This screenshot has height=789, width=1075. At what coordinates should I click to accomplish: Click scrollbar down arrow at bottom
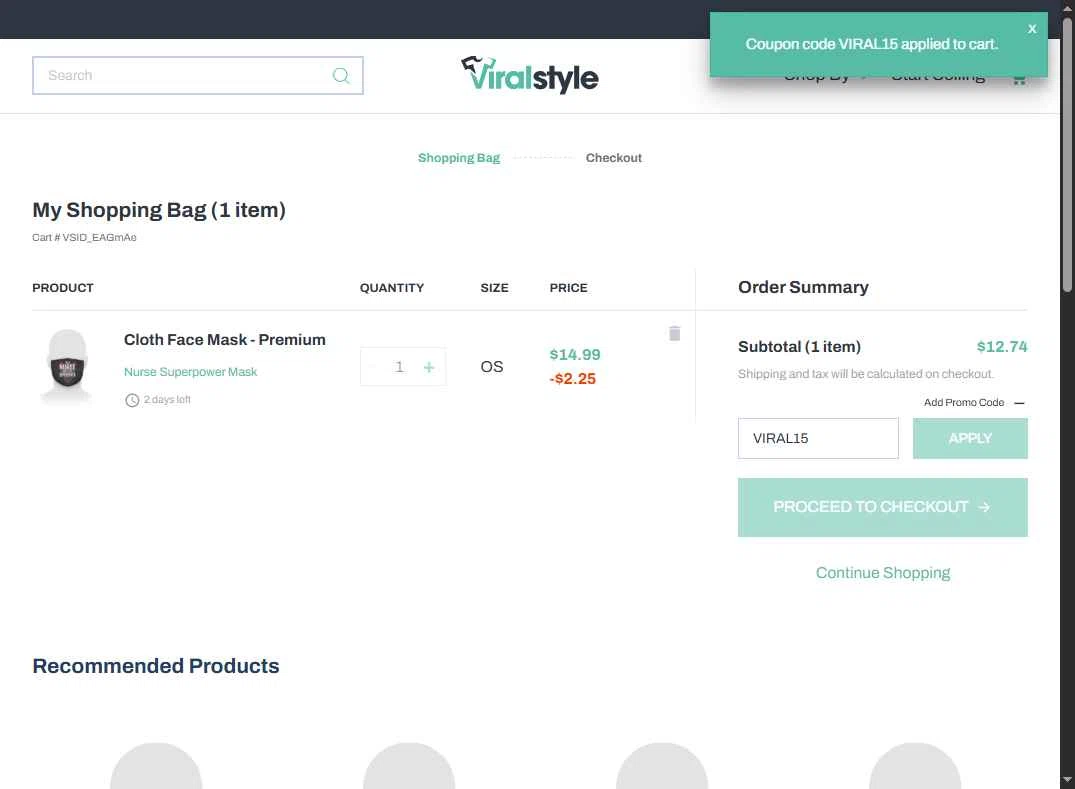click(x=1067, y=781)
